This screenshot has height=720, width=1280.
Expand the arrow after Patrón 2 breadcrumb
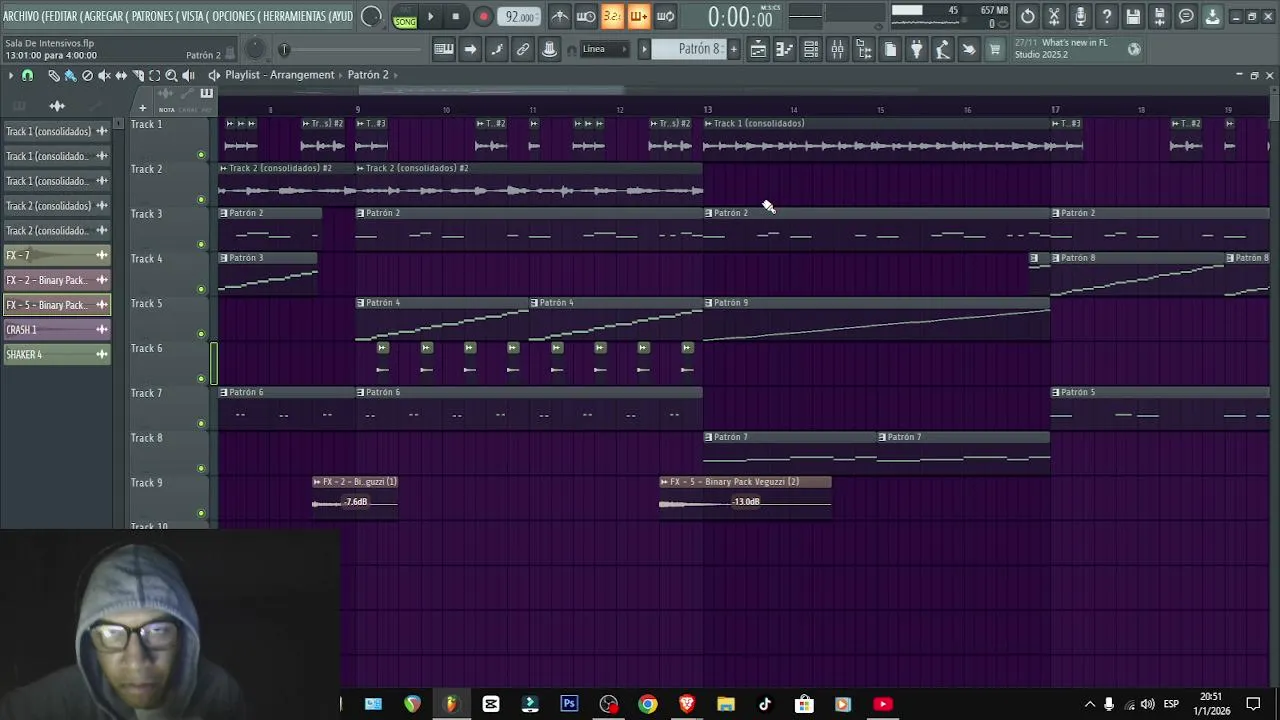pyautogui.click(x=396, y=75)
